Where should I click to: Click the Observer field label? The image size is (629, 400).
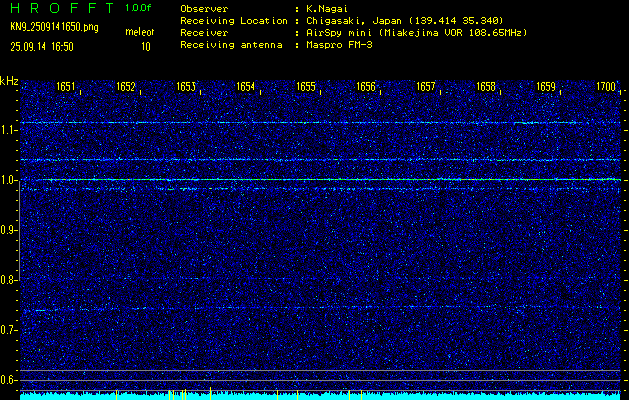[204, 9]
